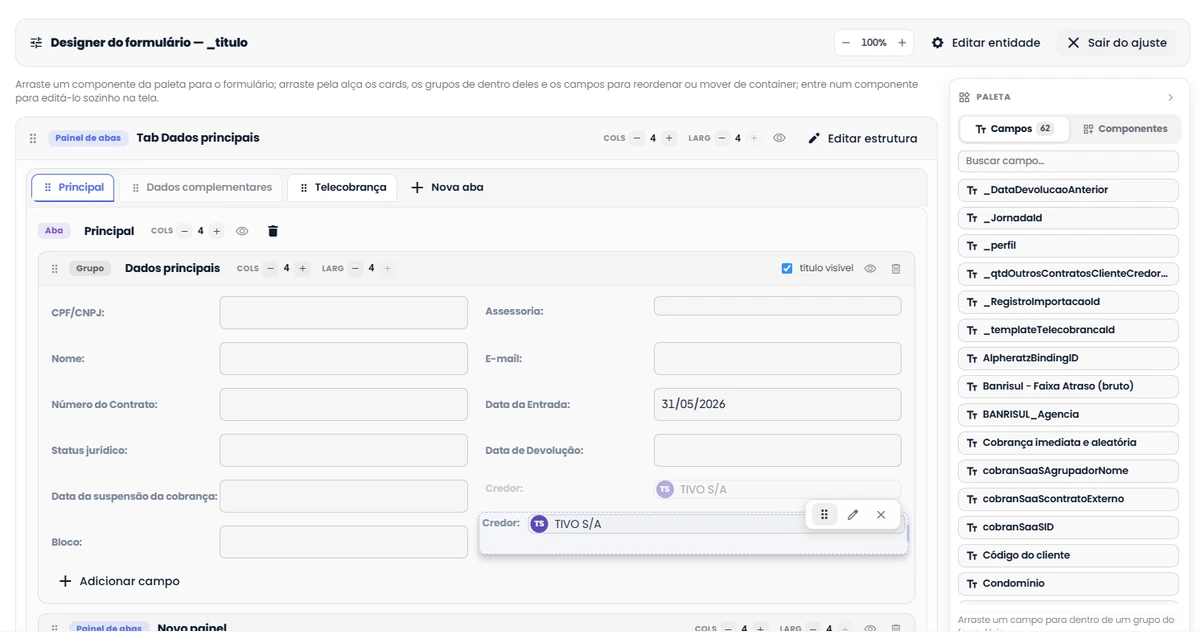The image size is (1200, 635).
Task: Select the Código do cliente palette field
Action: tap(1068, 555)
